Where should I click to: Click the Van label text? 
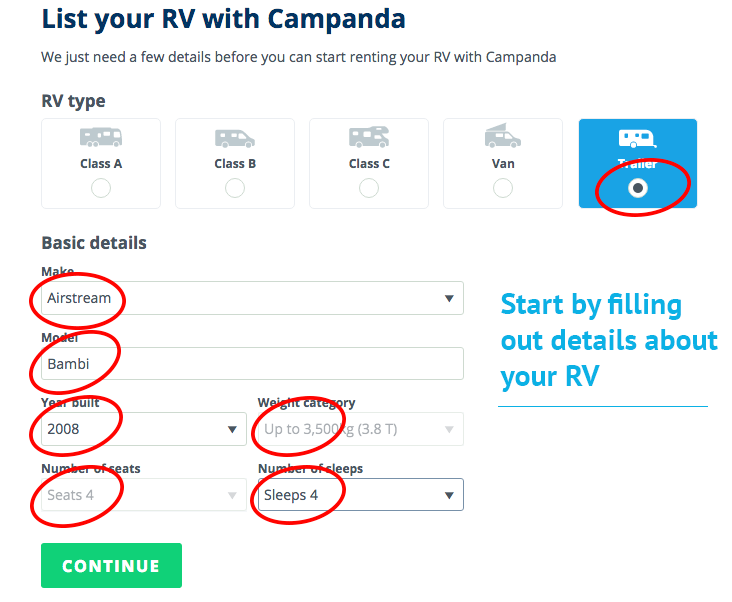click(503, 164)
